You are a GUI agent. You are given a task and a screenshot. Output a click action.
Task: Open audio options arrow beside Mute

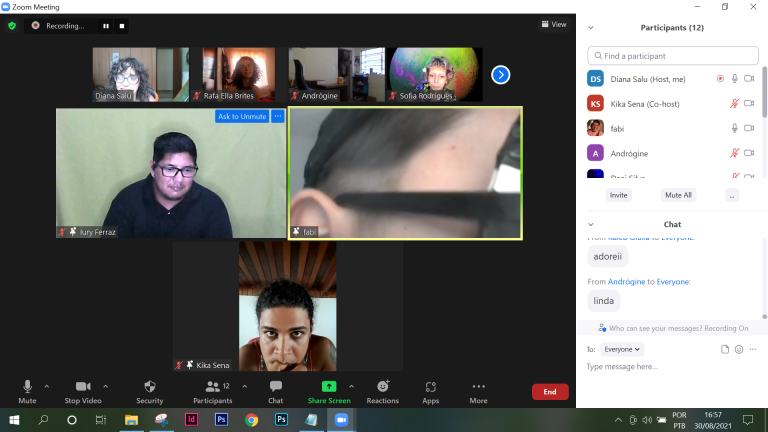coord(47,386)
